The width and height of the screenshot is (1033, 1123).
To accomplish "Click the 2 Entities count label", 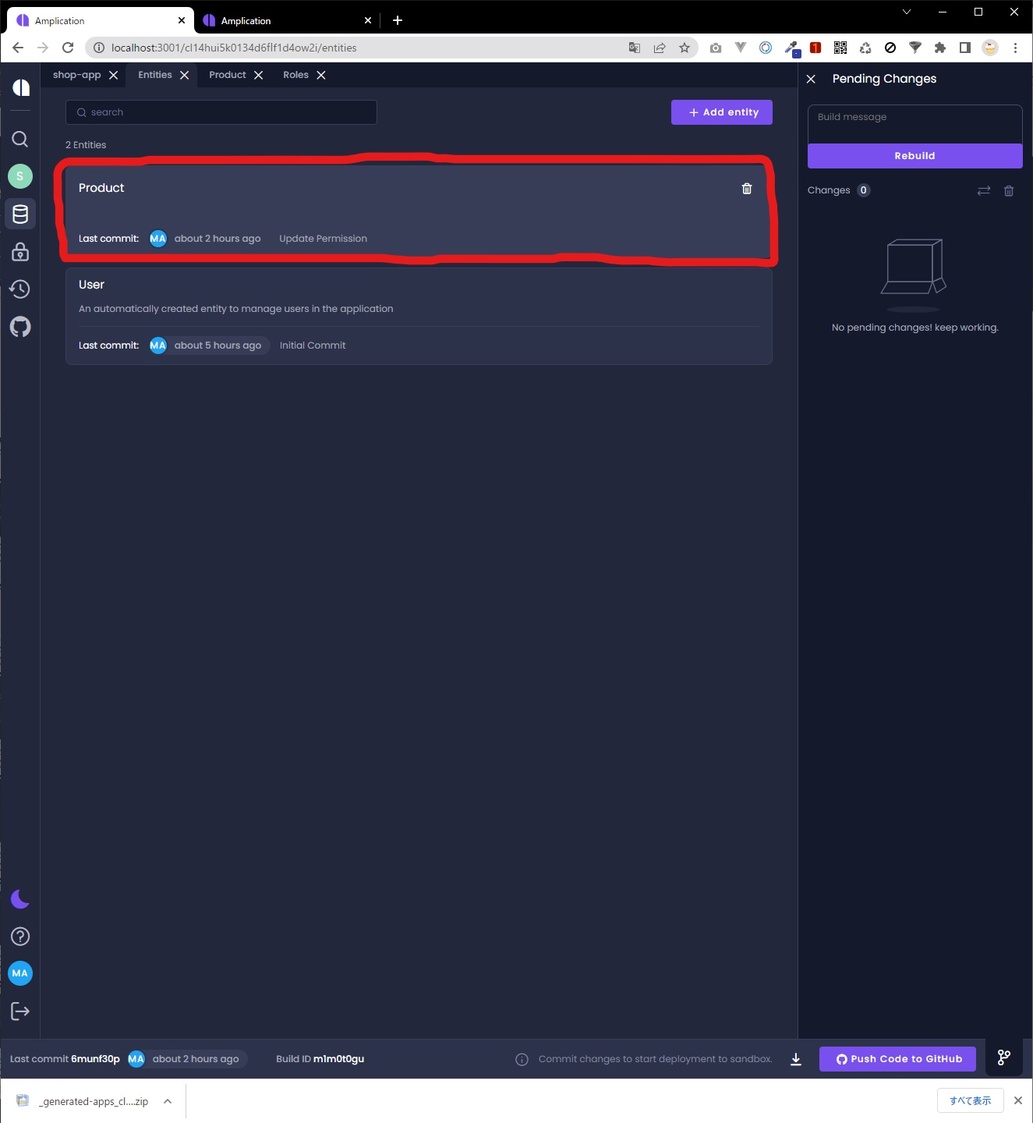I will (x=86, y=145).
